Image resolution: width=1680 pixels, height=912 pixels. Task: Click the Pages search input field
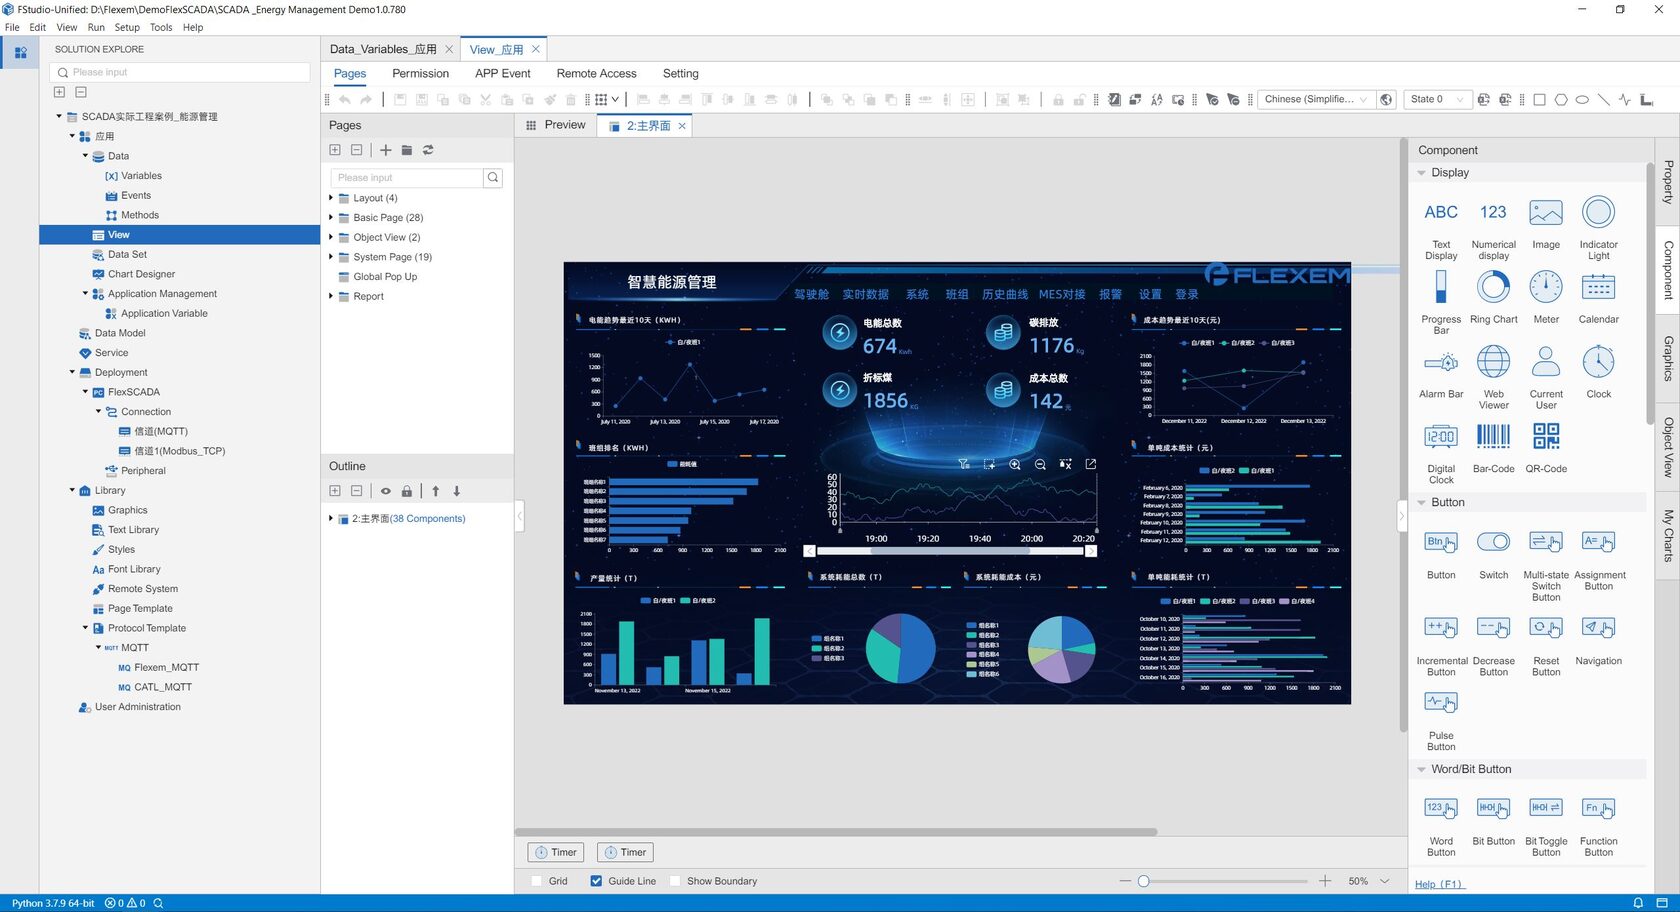(x=407, y=178)
